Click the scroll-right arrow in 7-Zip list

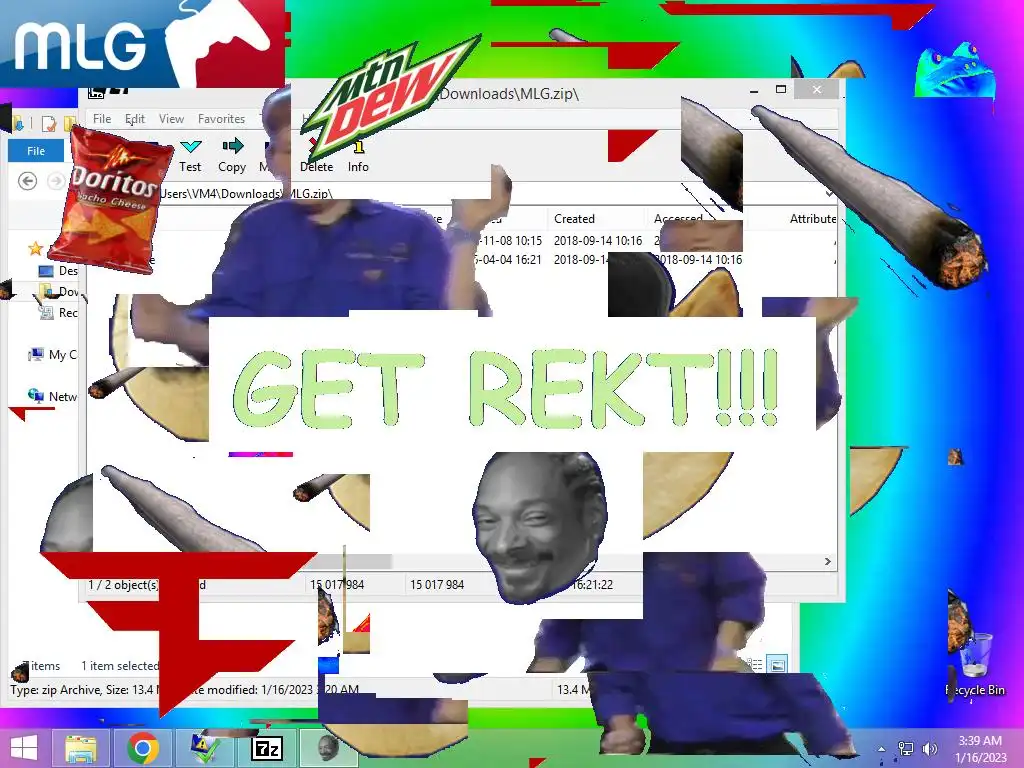pyautogui.click(x=827, y=562)
